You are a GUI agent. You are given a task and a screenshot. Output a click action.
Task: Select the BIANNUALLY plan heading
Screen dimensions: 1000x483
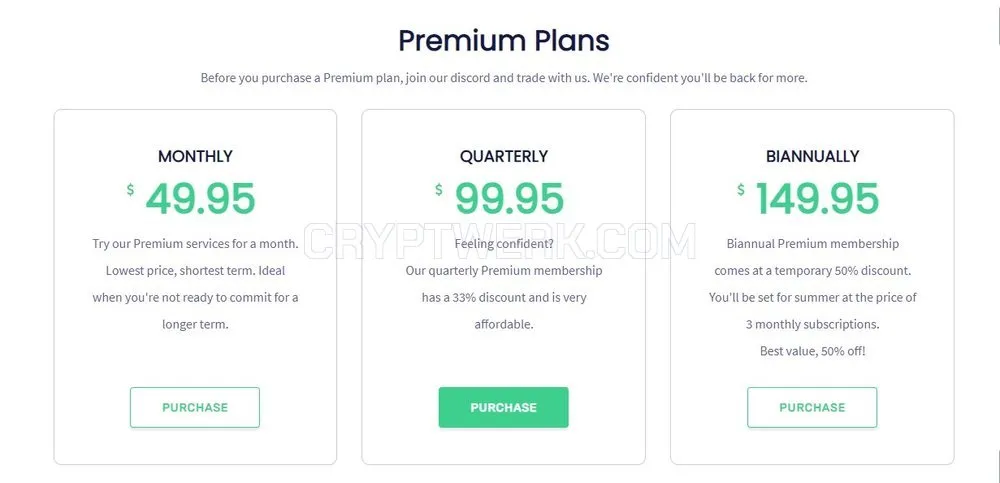click(812, 156)
